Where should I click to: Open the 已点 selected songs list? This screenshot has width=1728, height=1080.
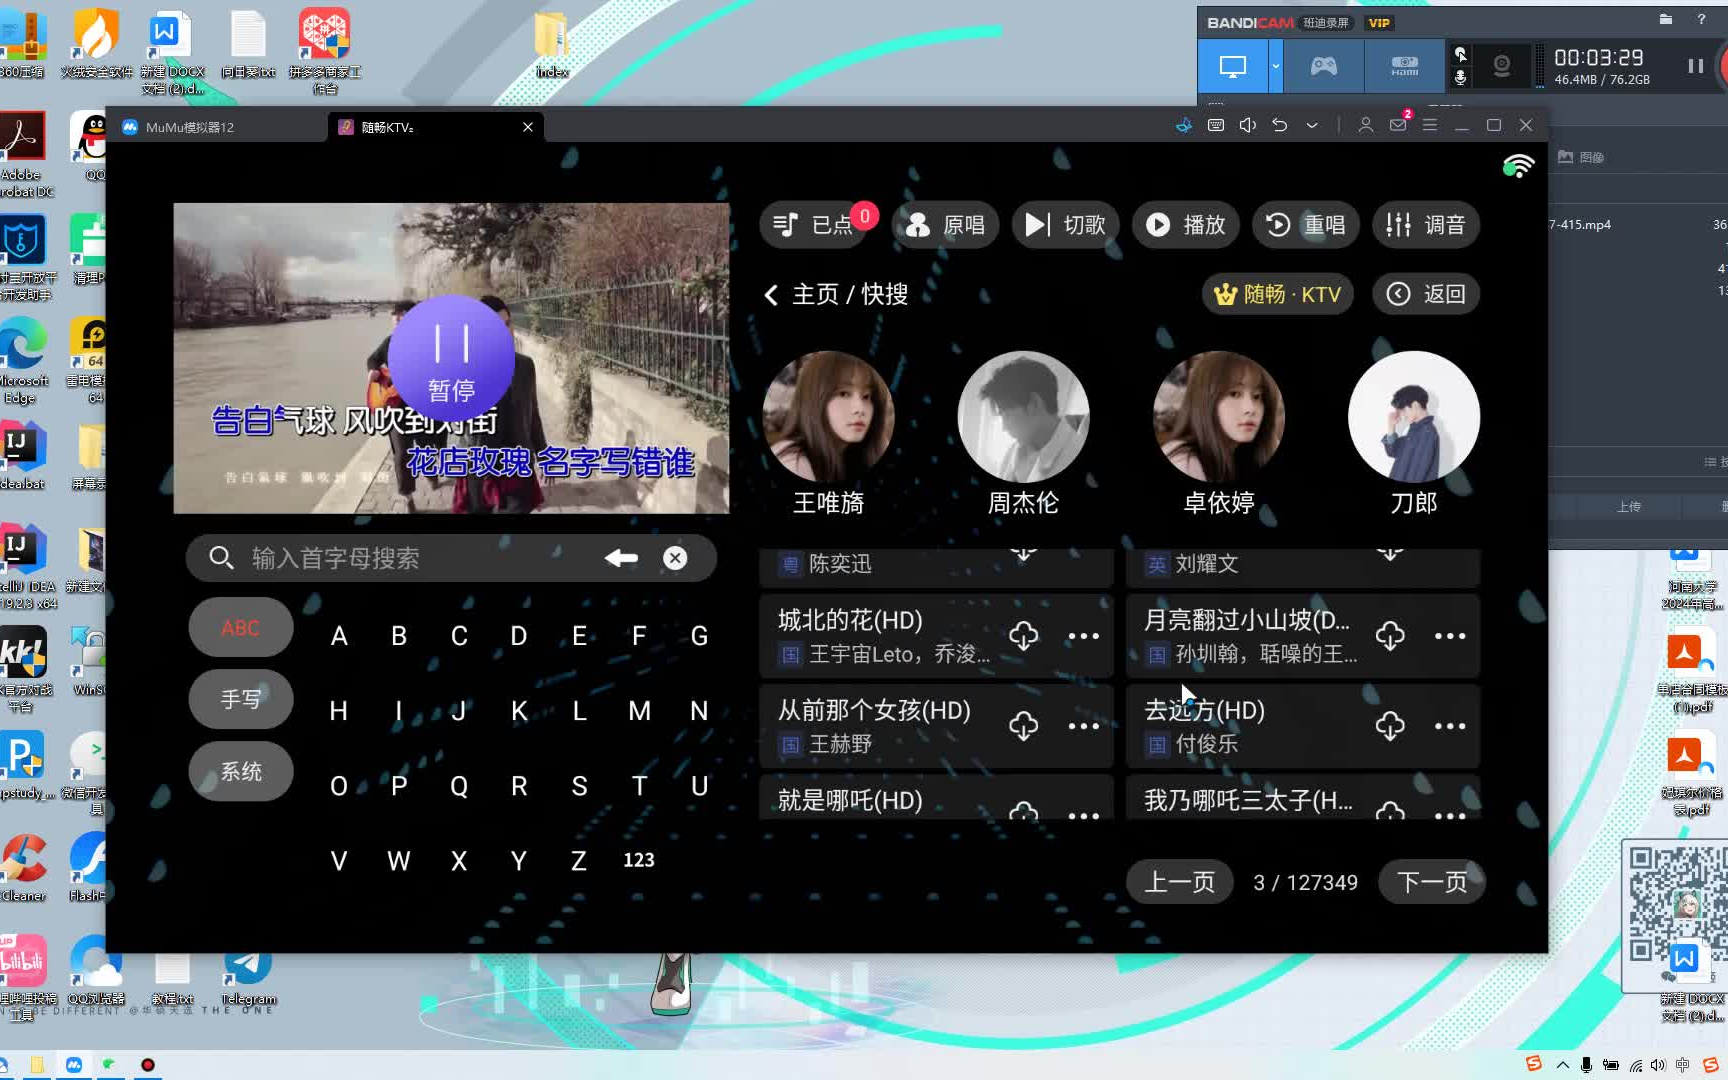(x=817, y=225)
